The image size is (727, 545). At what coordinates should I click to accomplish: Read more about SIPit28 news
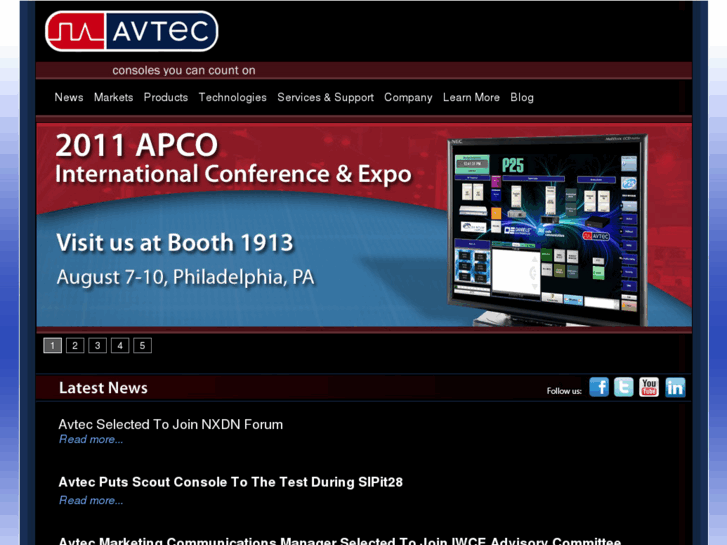[91, 500]
